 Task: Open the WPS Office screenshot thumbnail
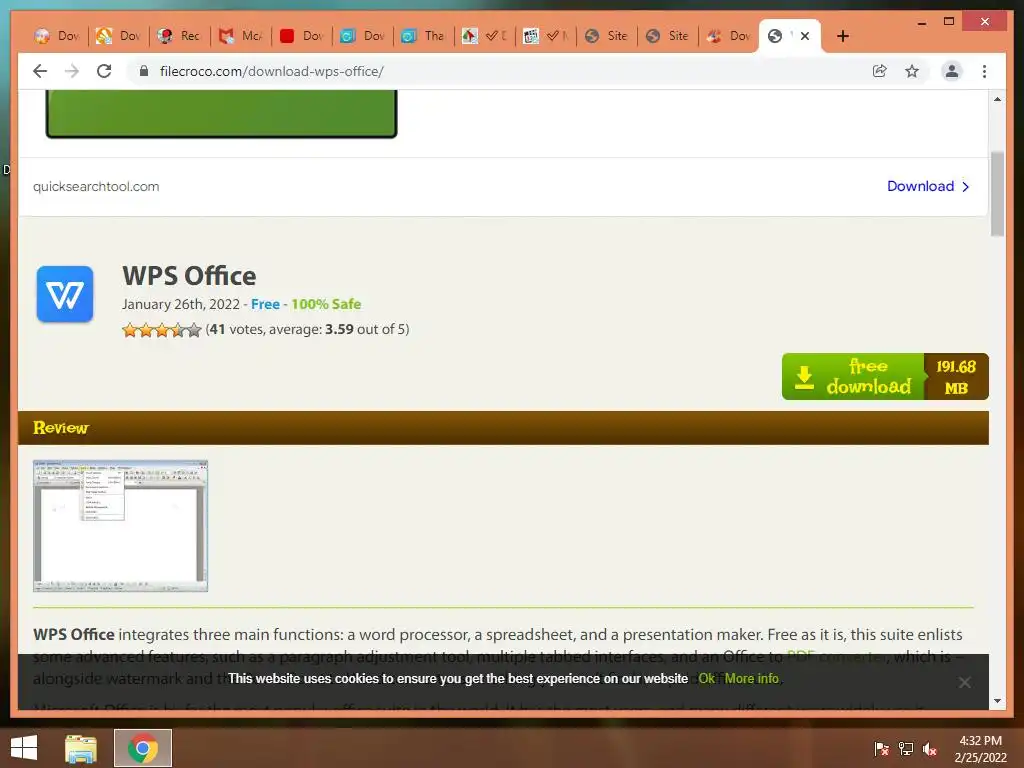coord(120,526)
